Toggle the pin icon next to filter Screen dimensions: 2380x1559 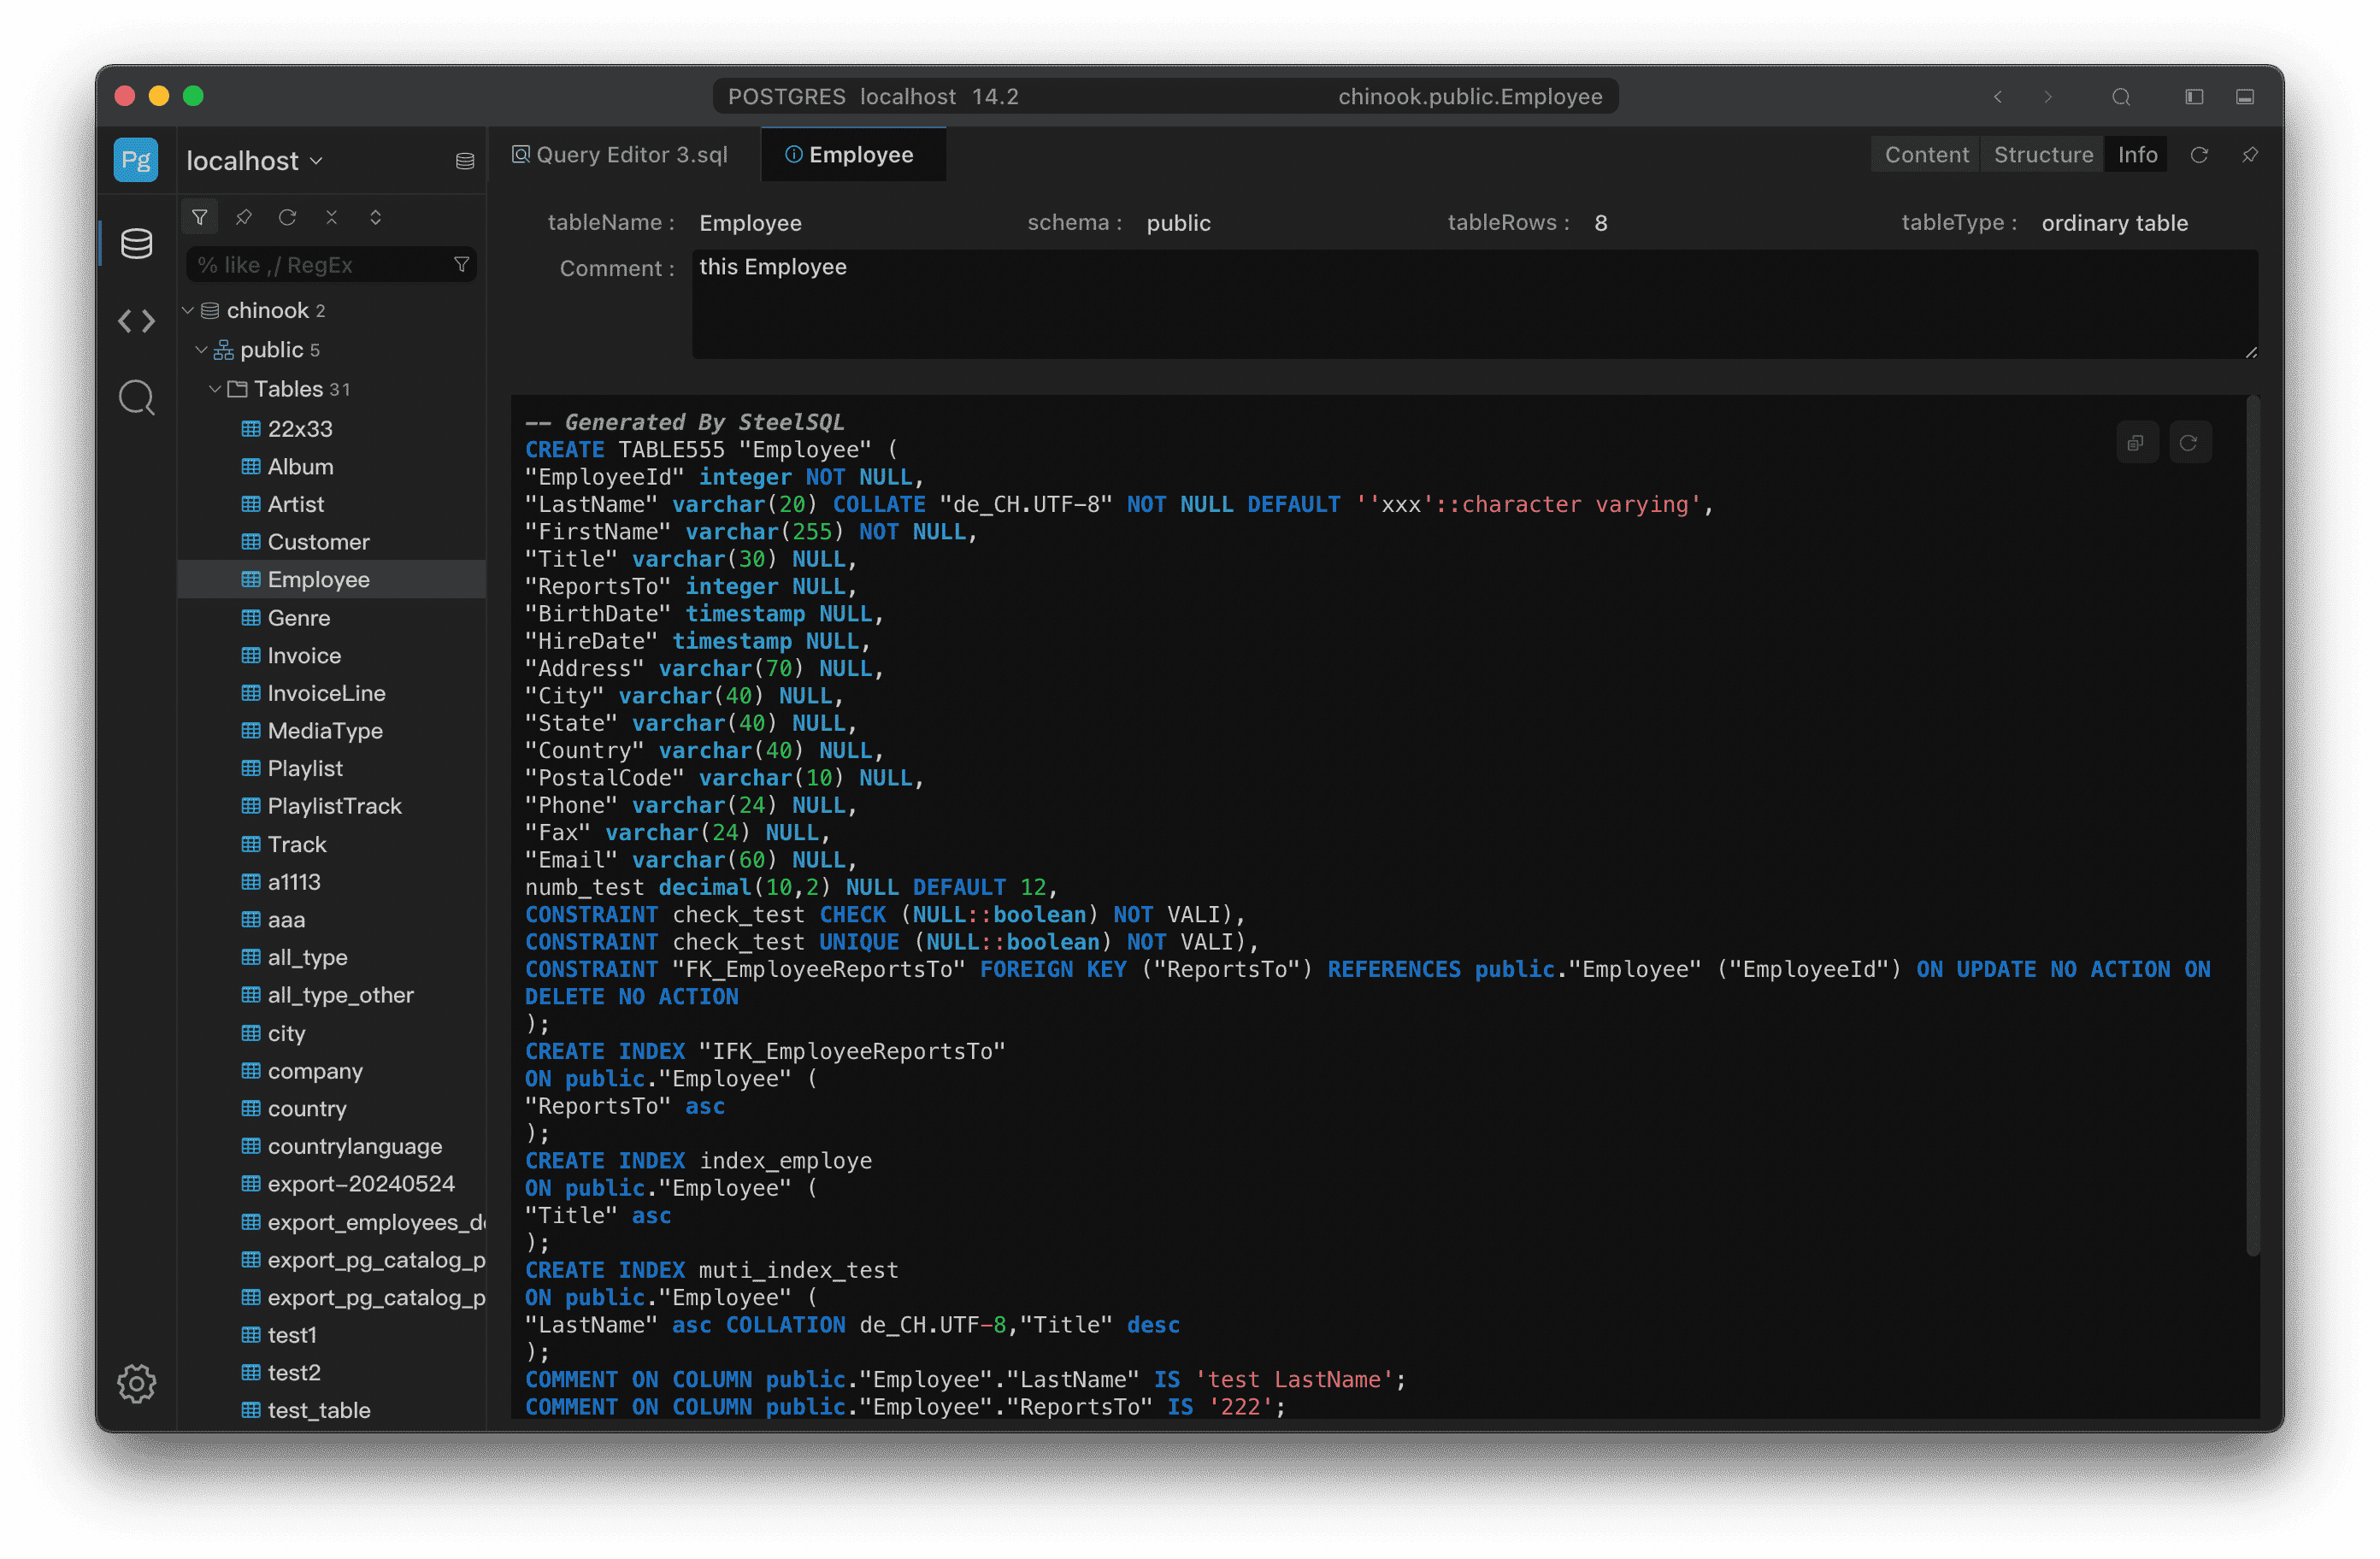point(244,217)
